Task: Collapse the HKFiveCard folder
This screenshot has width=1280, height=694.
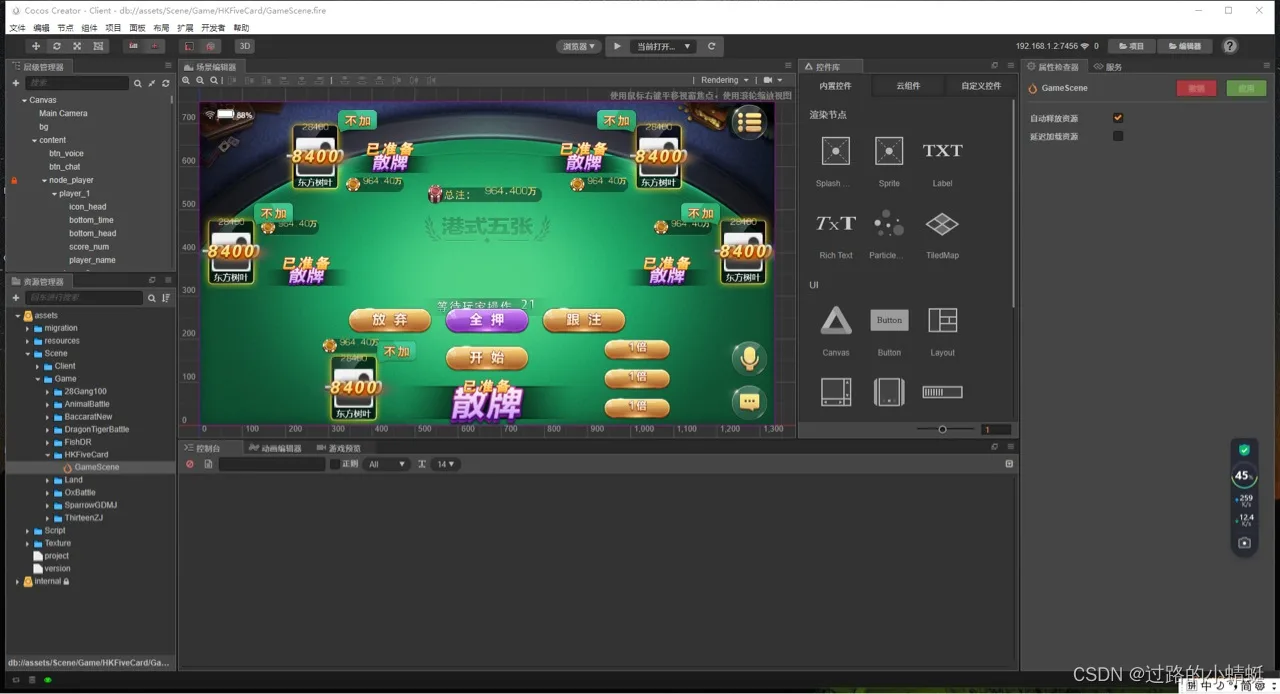Action: (x=48, y=455)
